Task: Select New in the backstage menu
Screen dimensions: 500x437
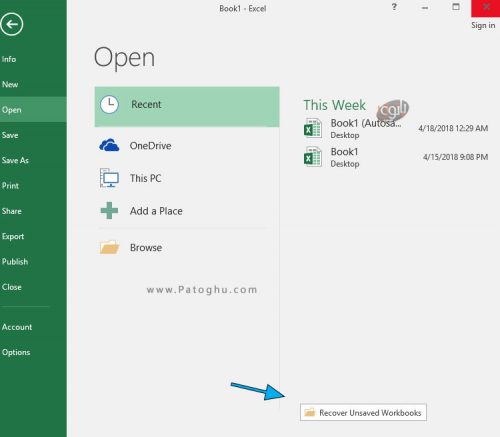Action: 10,84
